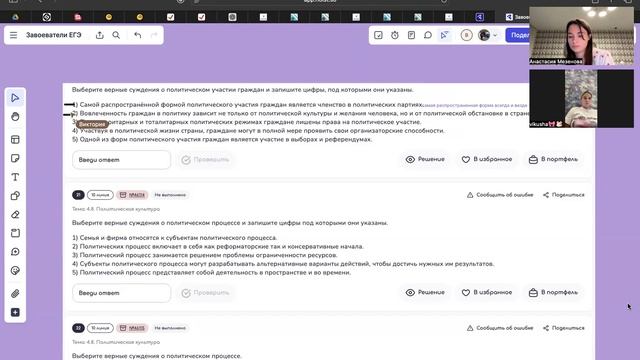Select the shapes tool
This screenshot has height=360, width=640.
[x=15, y=196]
